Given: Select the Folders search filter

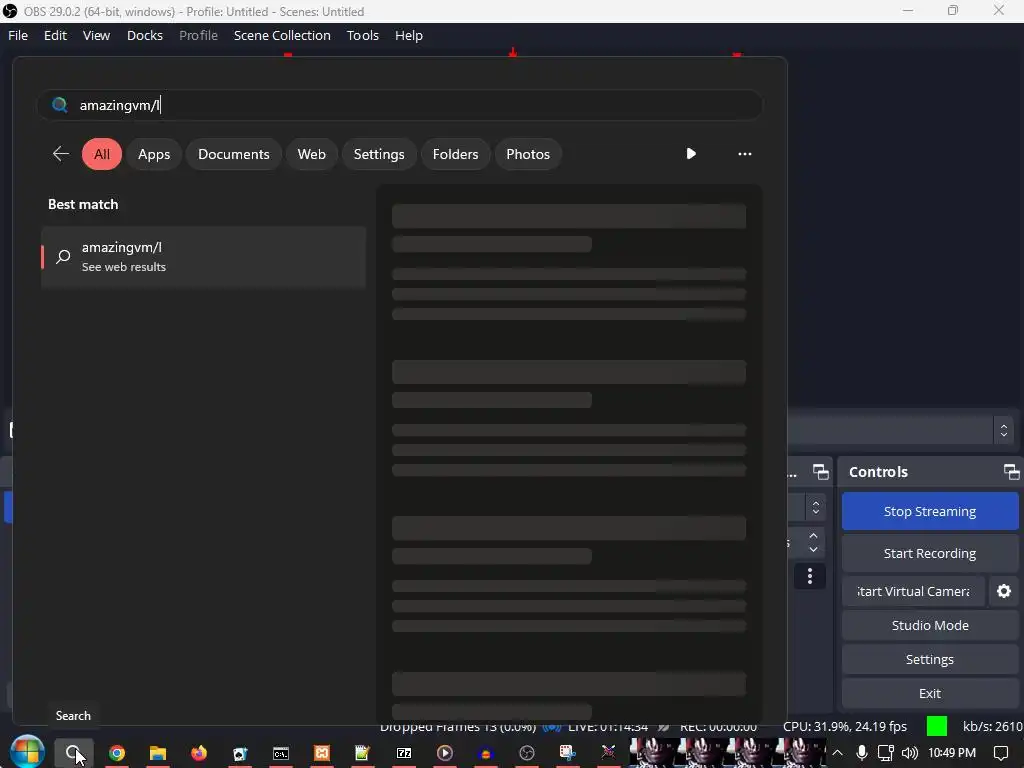Looking at the screenshot, I should click(455, 154).
